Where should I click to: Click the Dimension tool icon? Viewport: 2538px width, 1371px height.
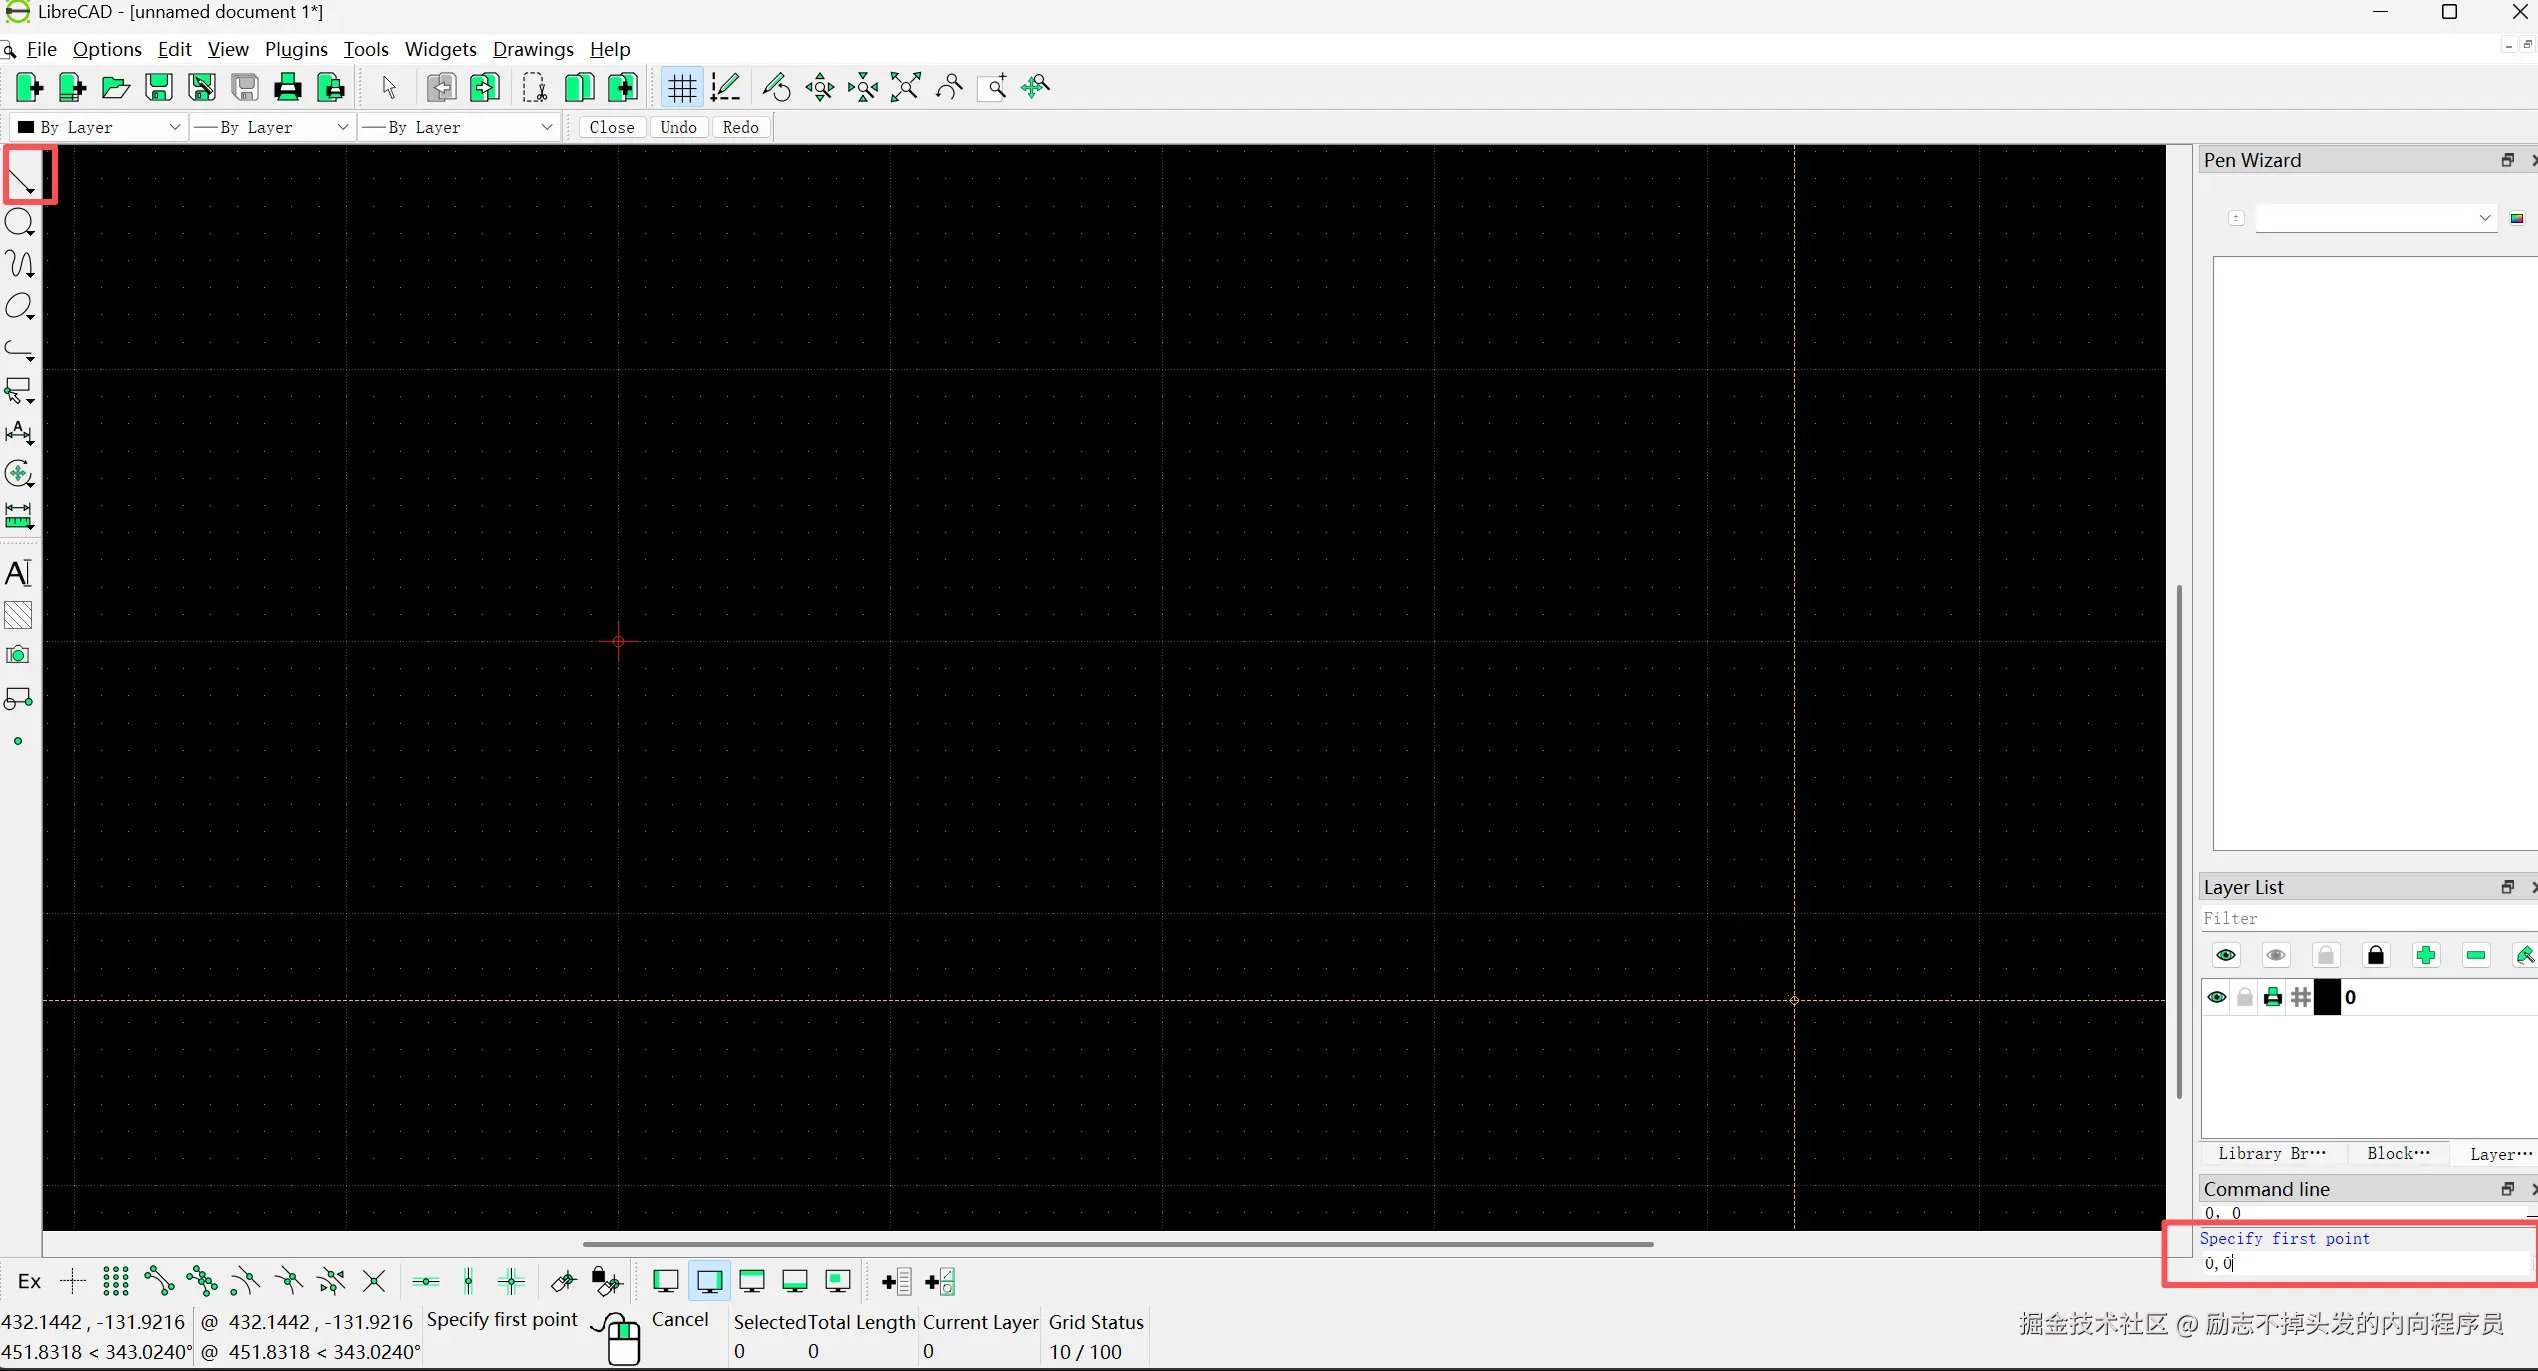tap(19, 433)
